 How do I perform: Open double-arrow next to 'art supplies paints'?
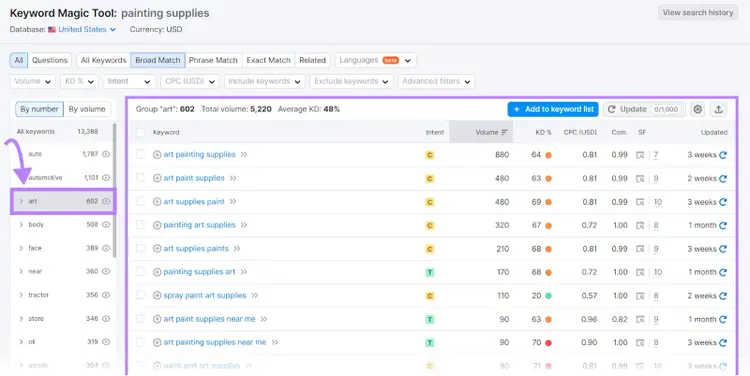pos(237,248)
